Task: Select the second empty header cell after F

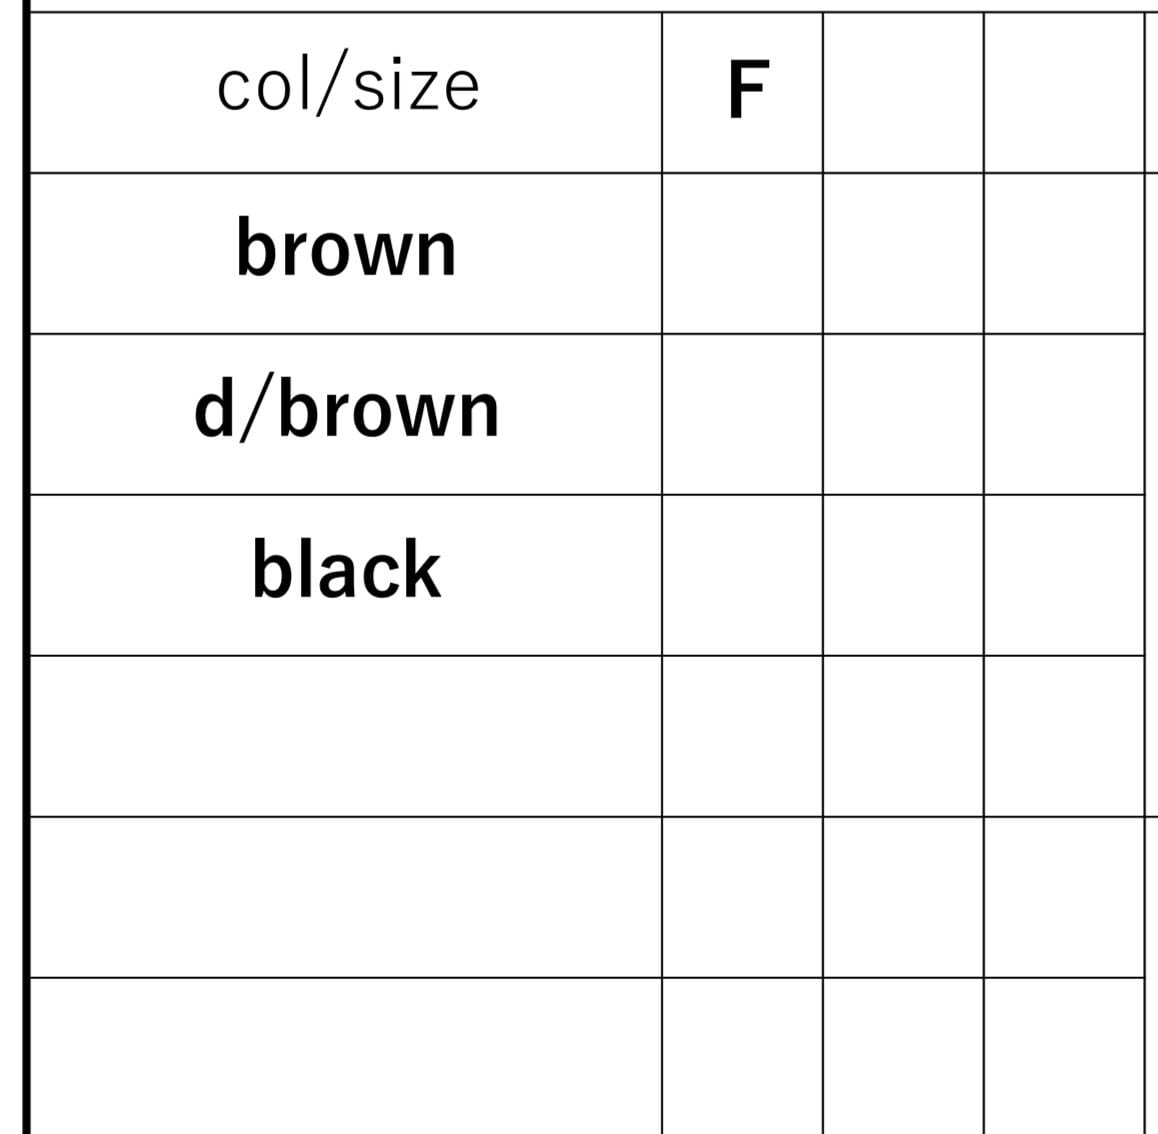Action: coord(1064,92)
